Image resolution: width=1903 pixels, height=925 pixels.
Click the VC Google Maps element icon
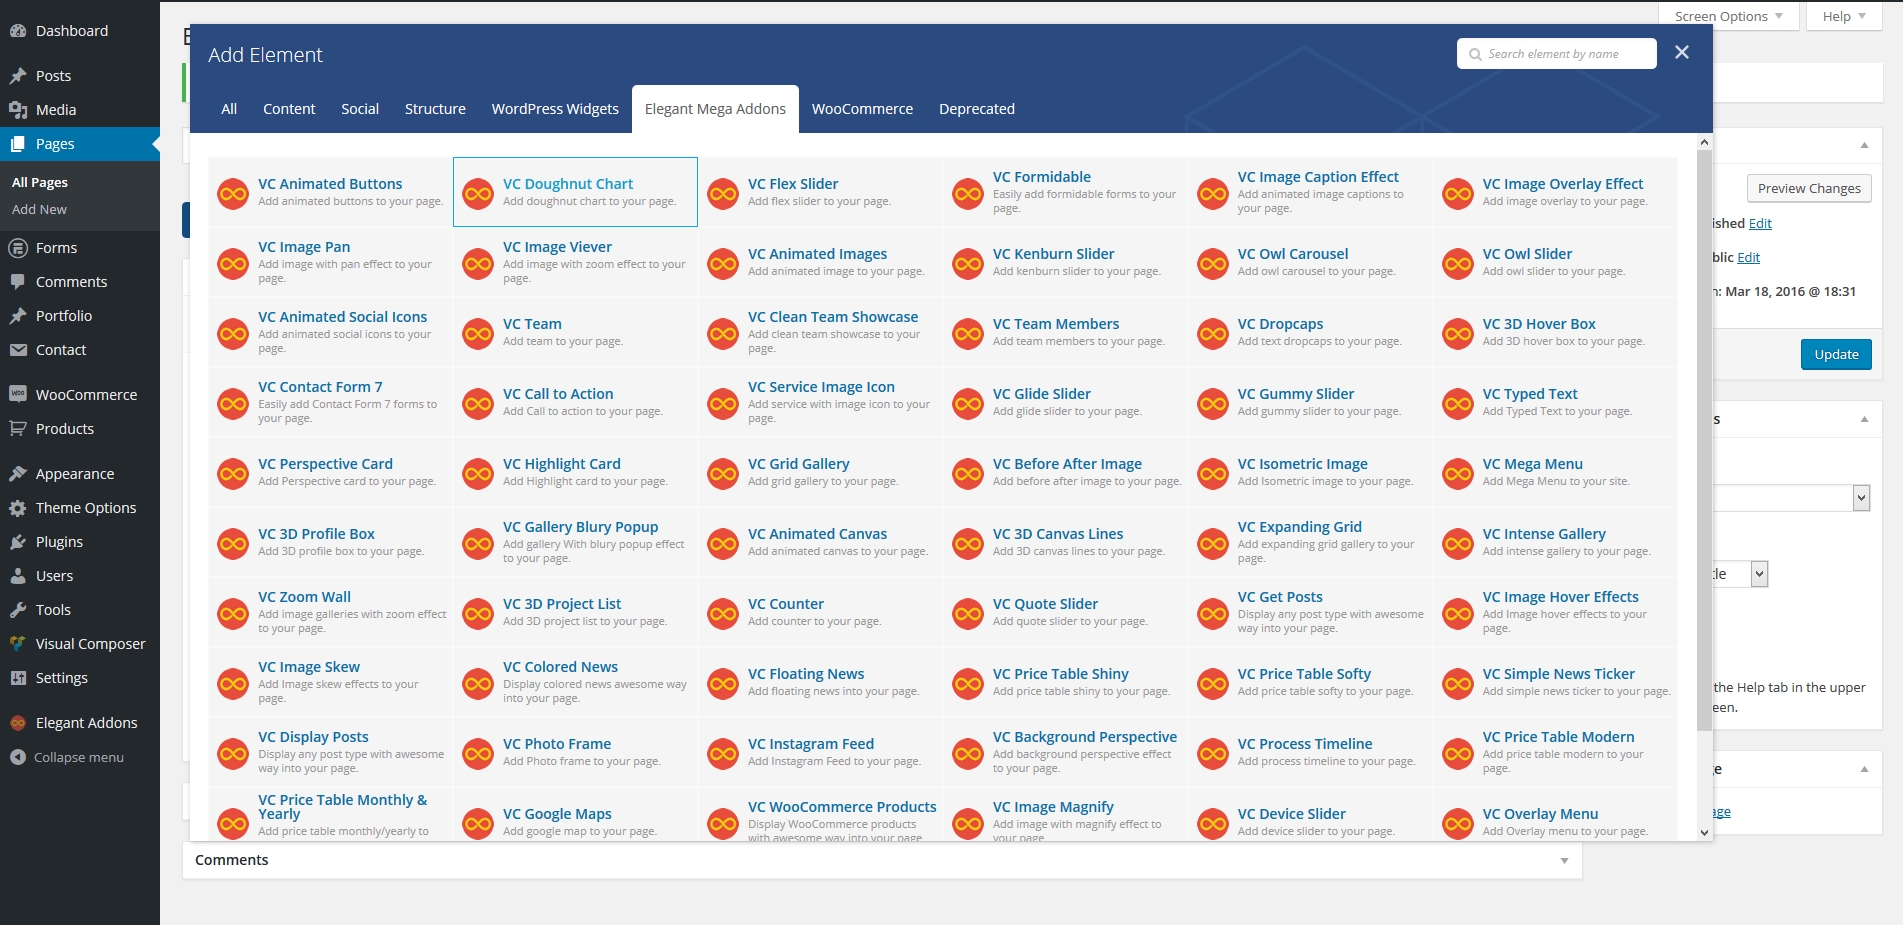point(478,823)
